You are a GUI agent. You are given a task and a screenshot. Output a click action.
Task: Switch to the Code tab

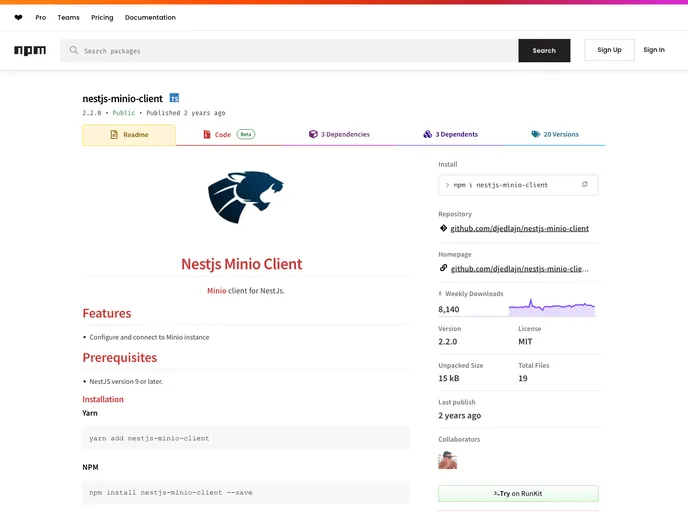pyautogui.click(x=229, y=134)
